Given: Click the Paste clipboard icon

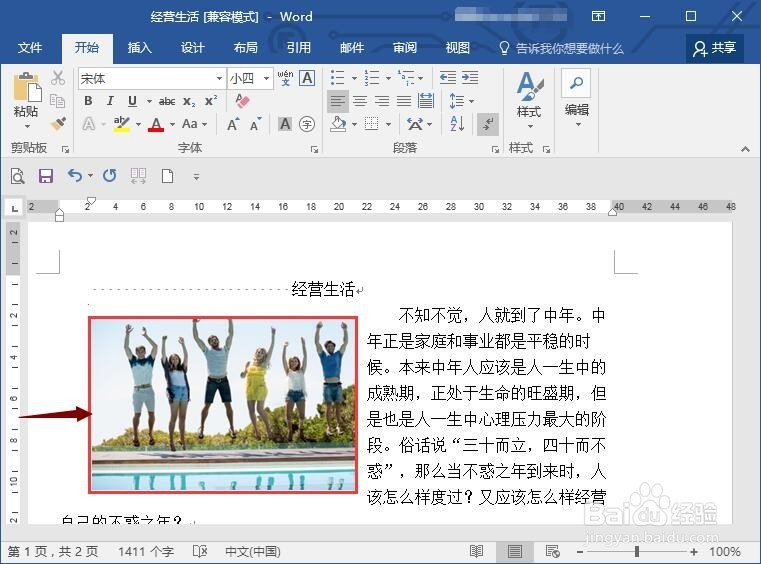Looking at the screenshot, I should click(27, 87).
